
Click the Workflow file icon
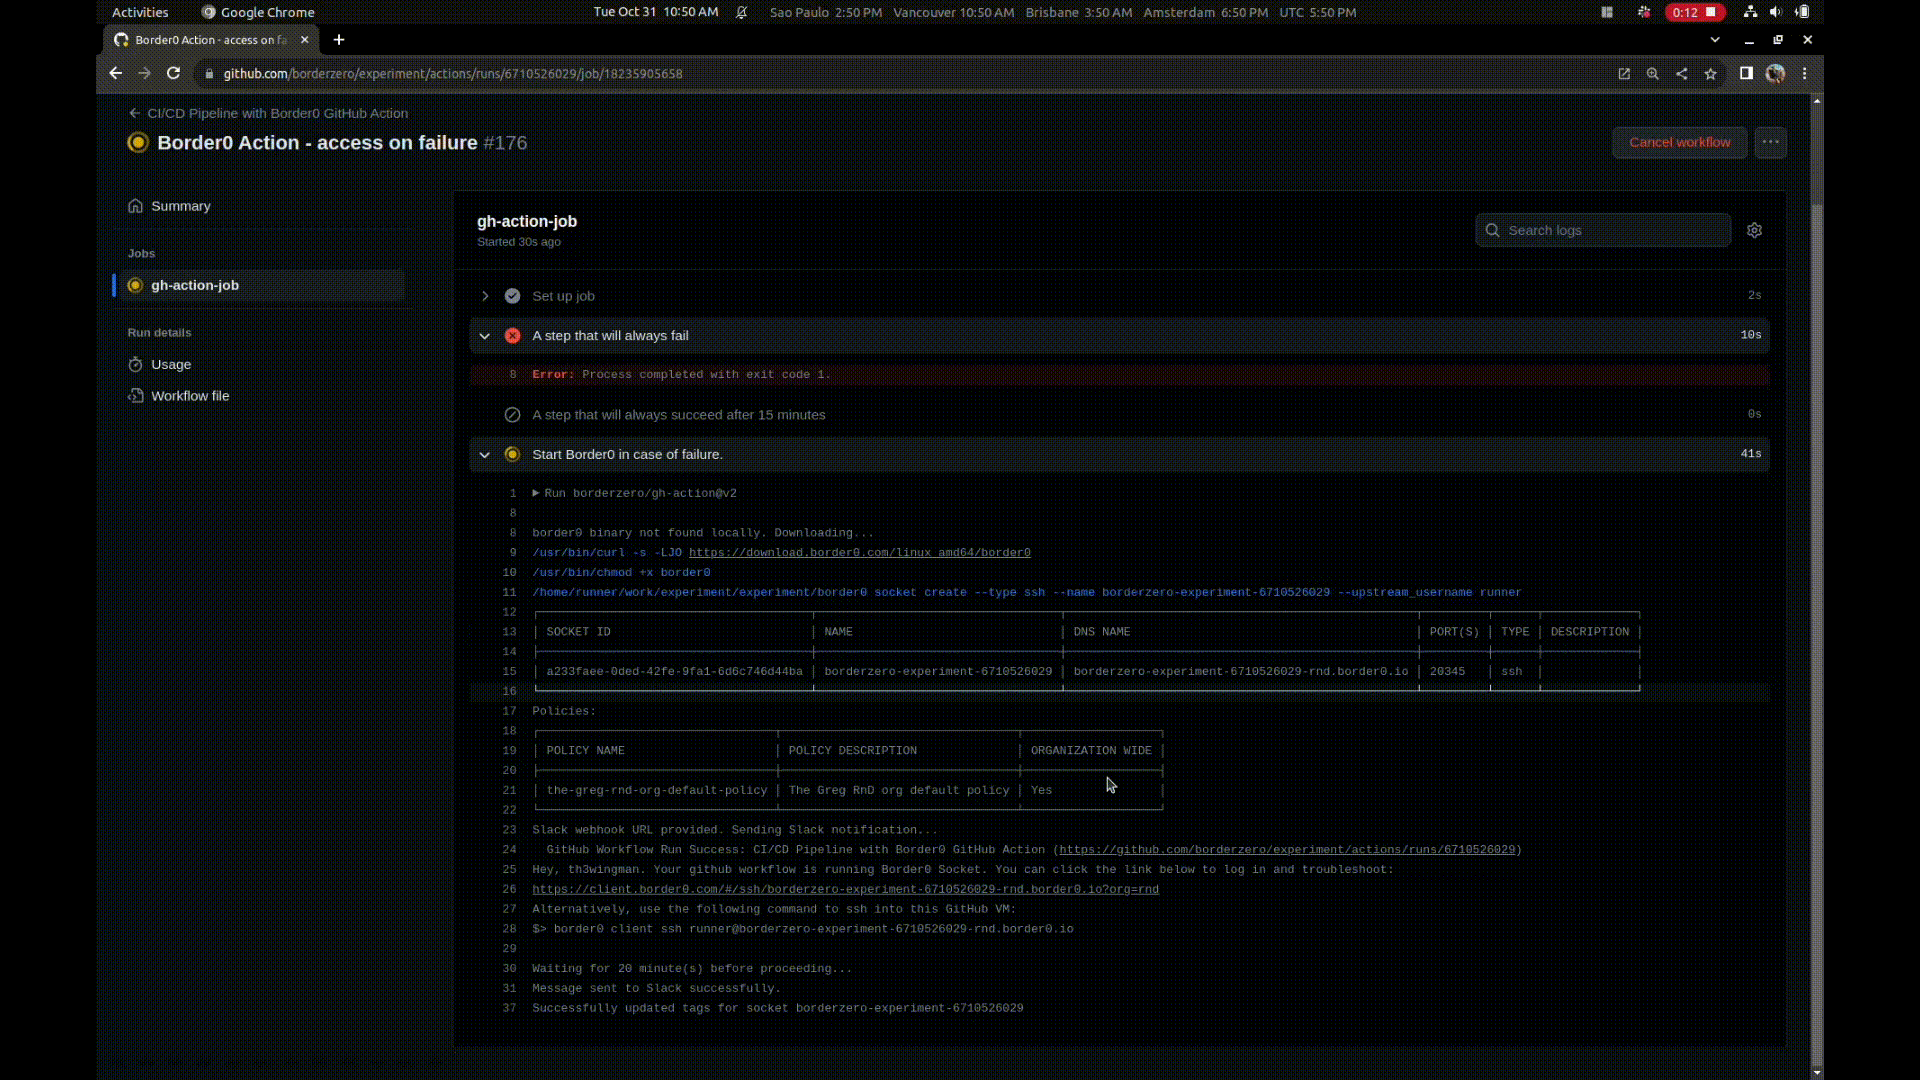[135, 396]
